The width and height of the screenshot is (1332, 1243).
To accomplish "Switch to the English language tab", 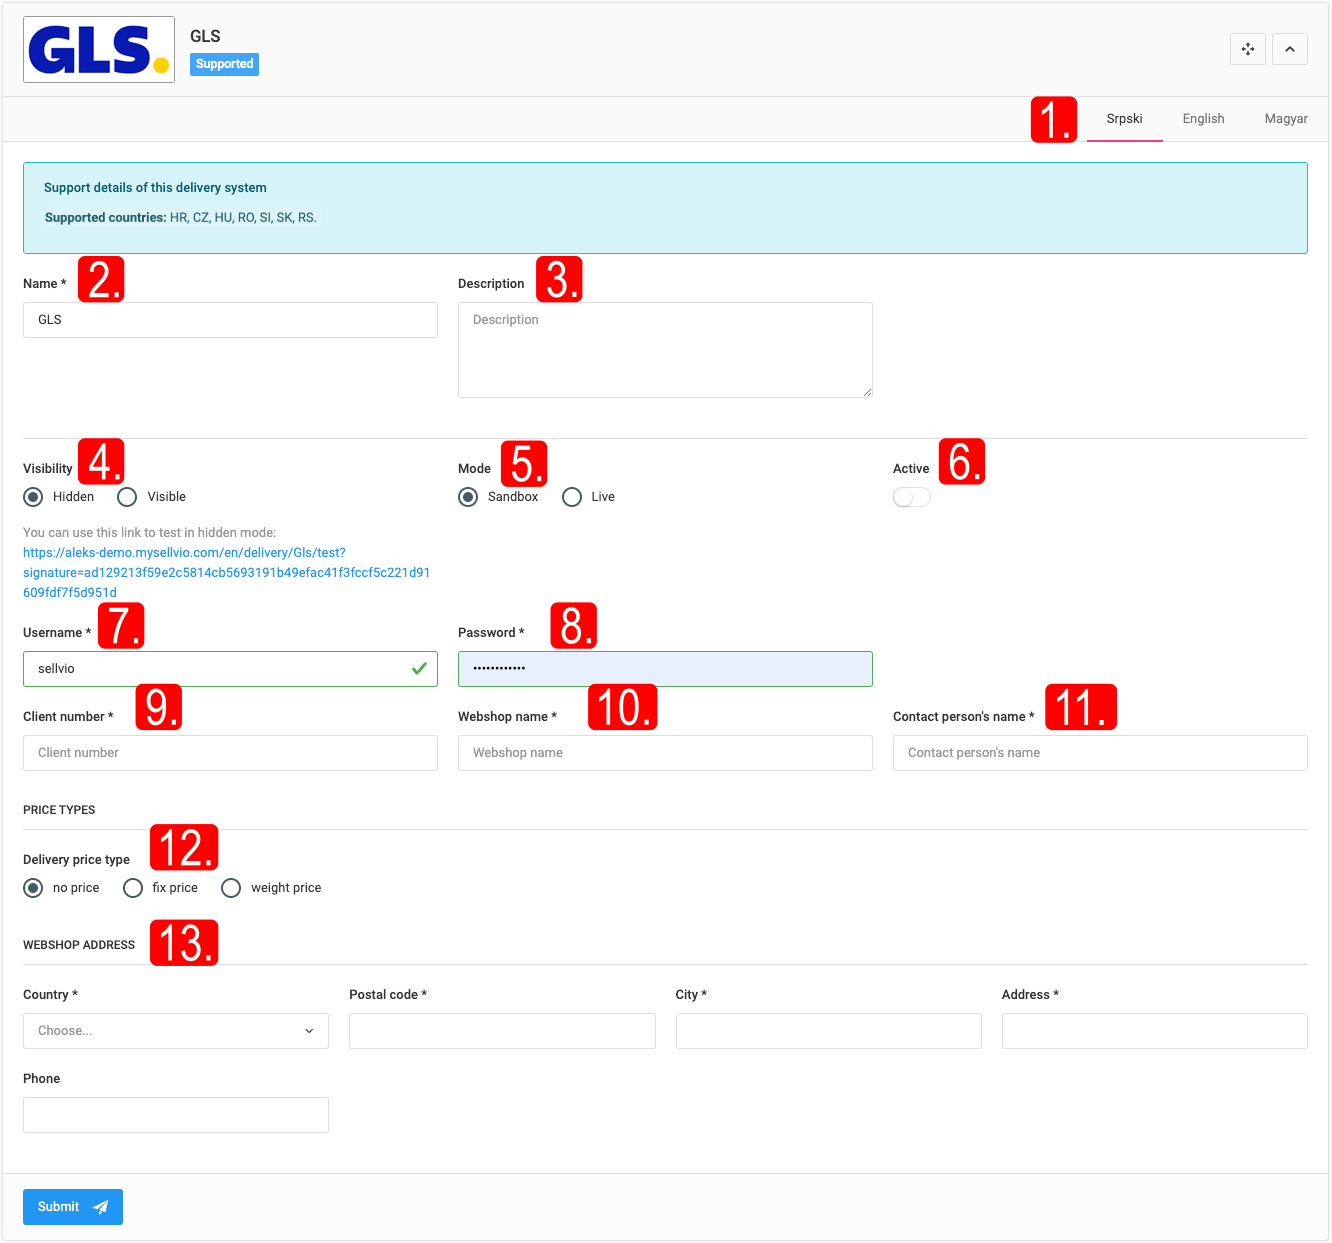I will (1203, 119).
